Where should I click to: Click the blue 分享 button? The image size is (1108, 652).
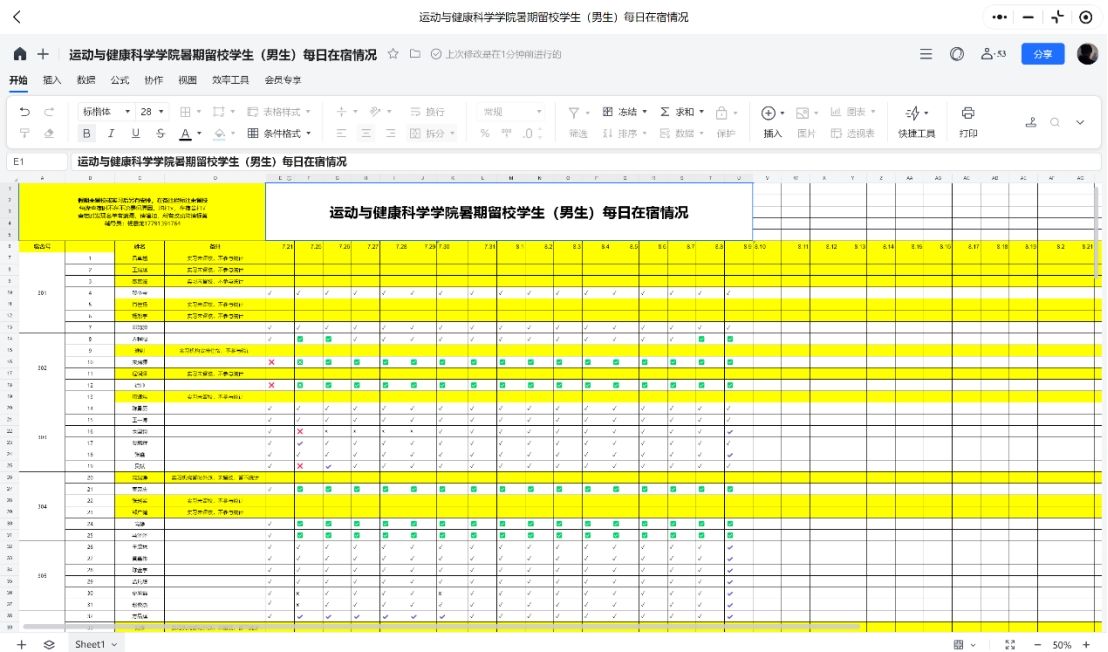point(1042,54)
